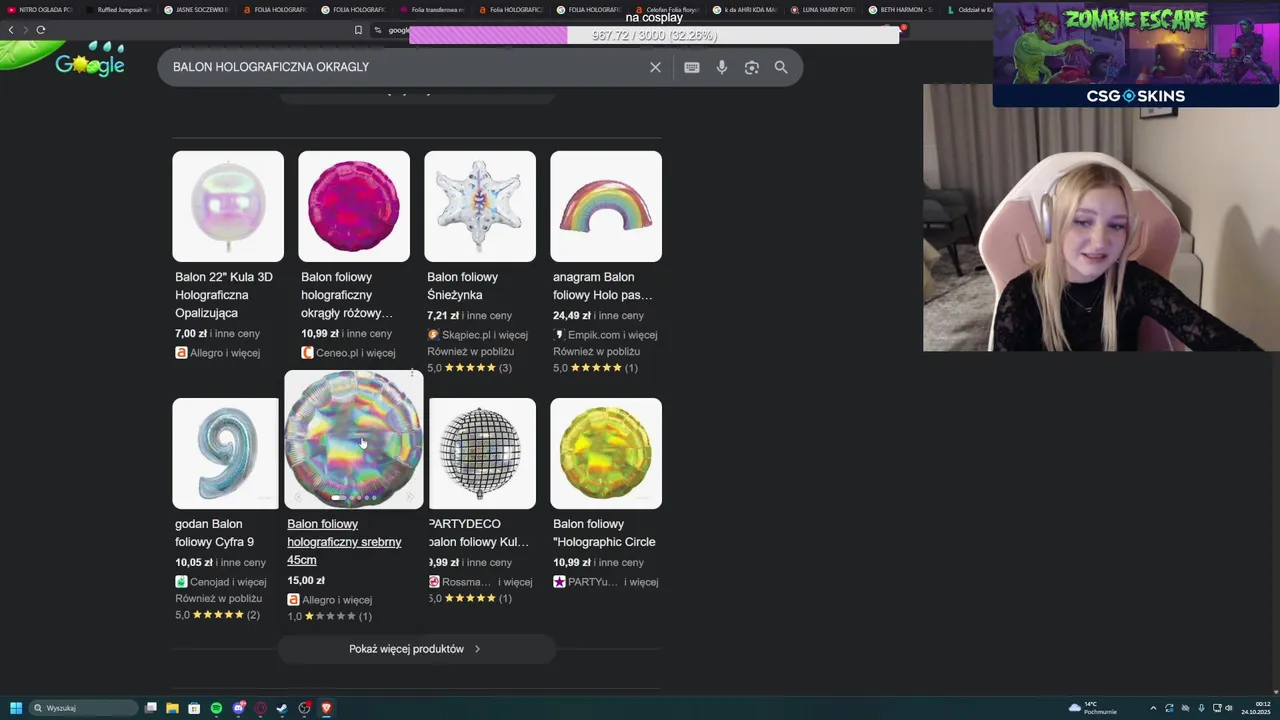Viewport: 1280px width, 720px height.
Task: Open Opera GX from the taskbar
Action: (260, 708)
